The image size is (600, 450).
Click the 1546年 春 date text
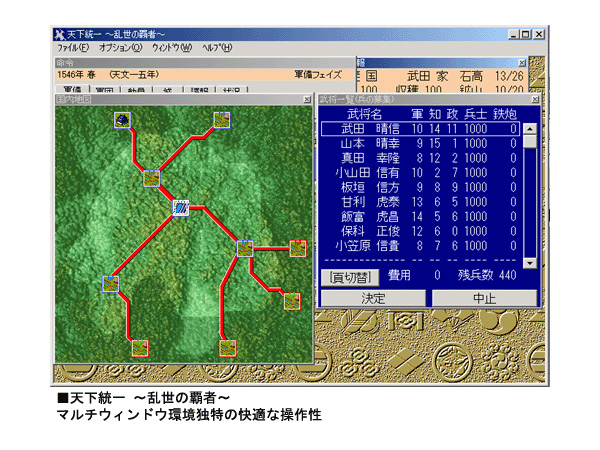(x=76, y=75)
